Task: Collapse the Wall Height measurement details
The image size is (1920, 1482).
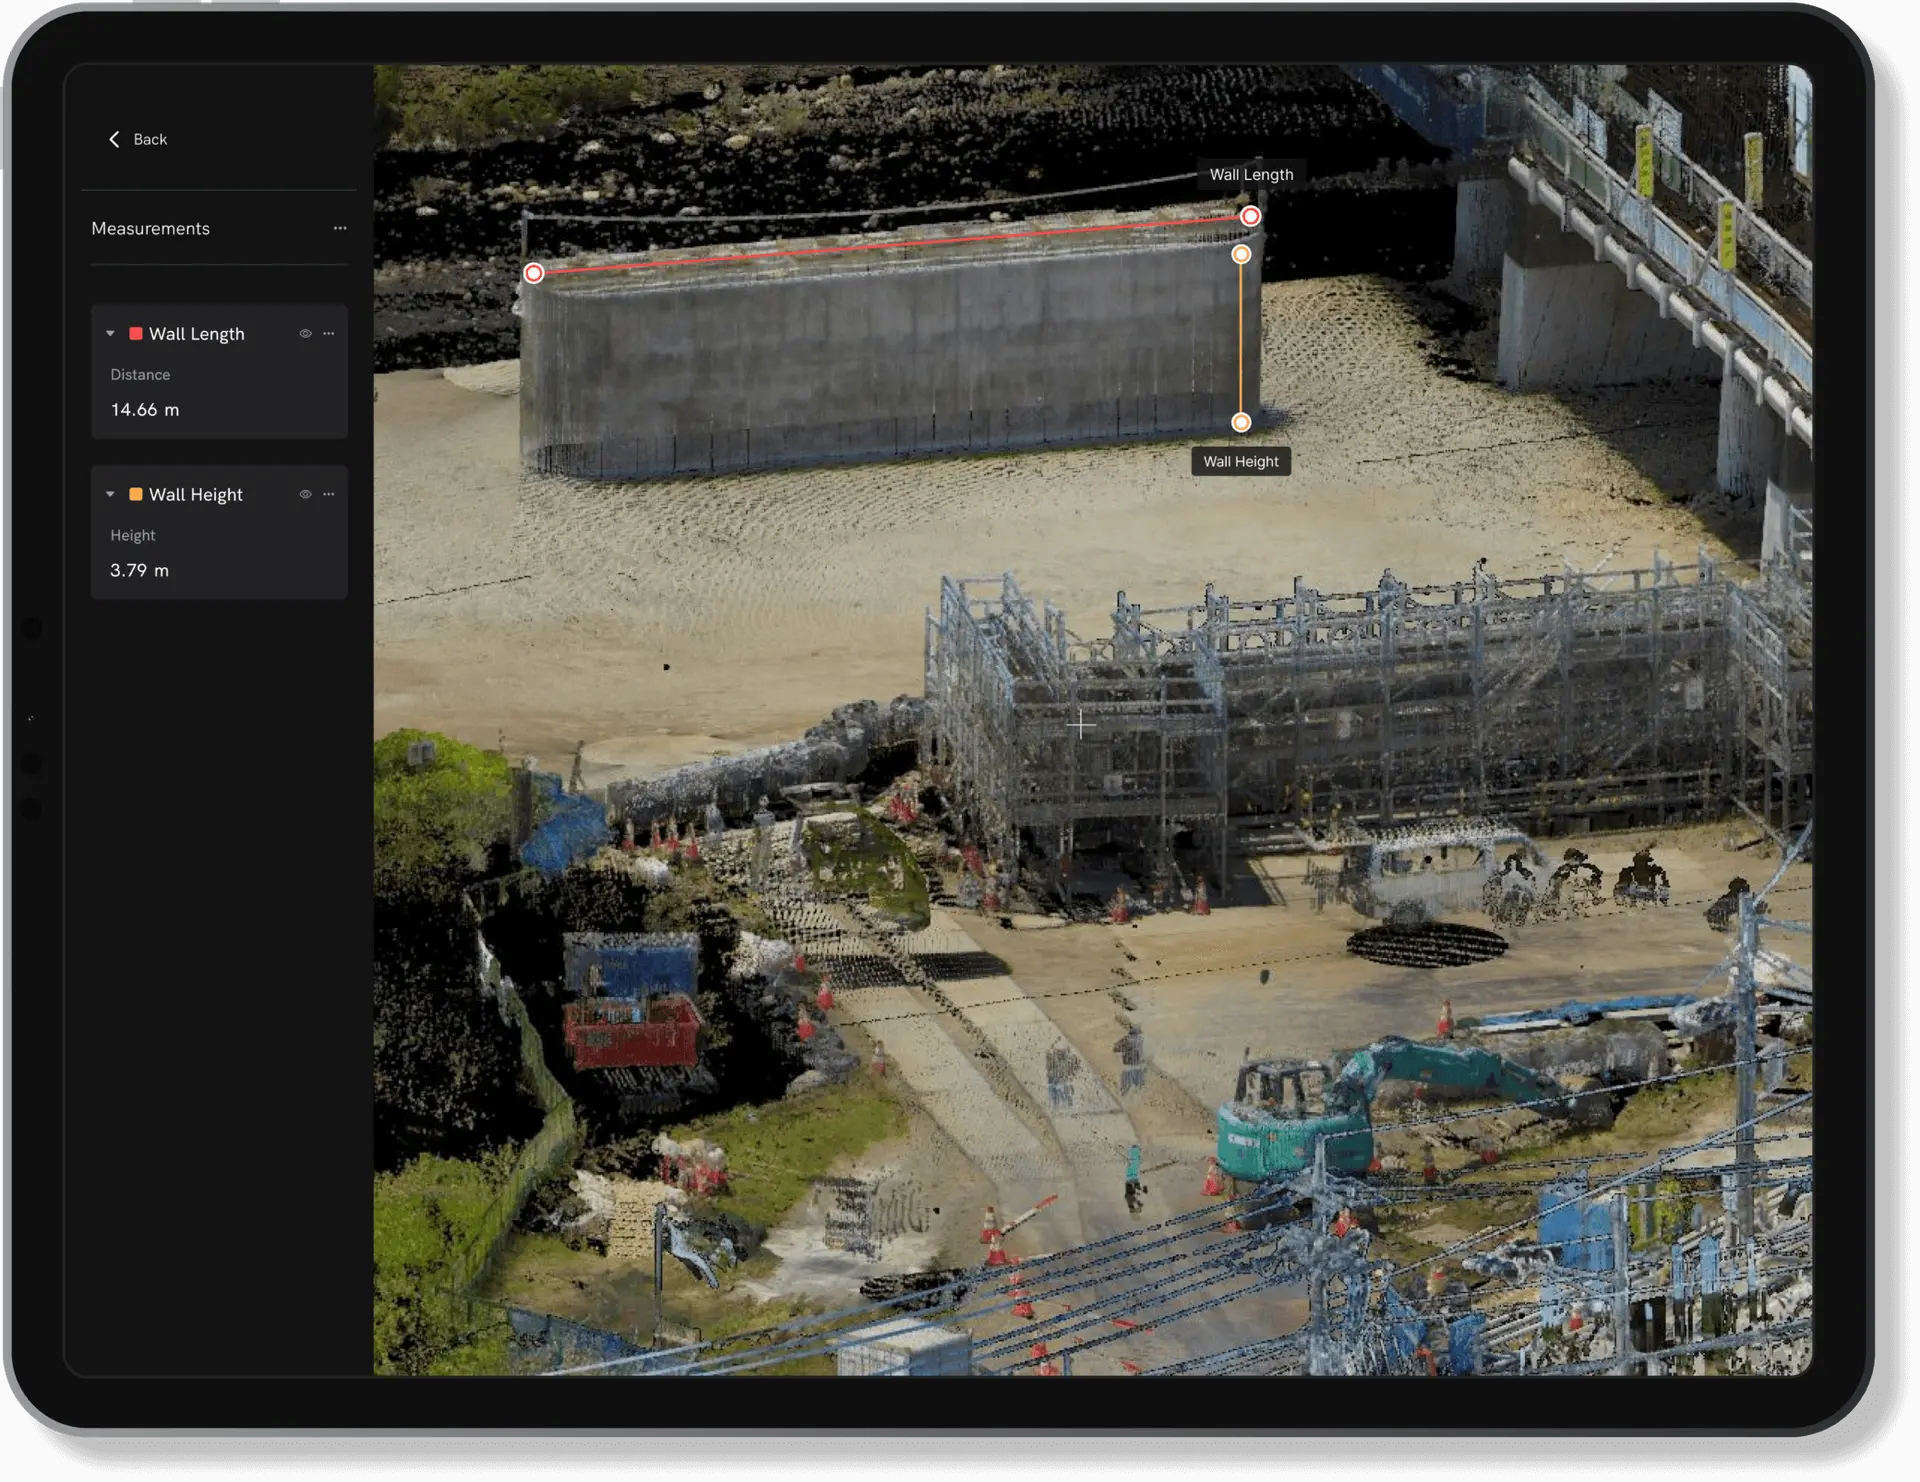Action: 110,495
